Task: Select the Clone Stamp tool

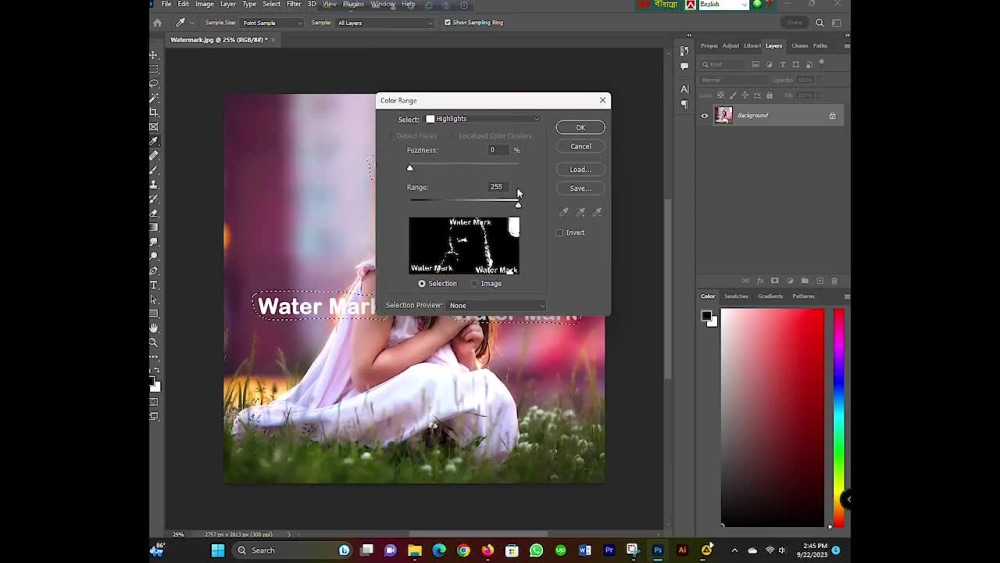Action: pyautogui.click(x=154, y=184)
